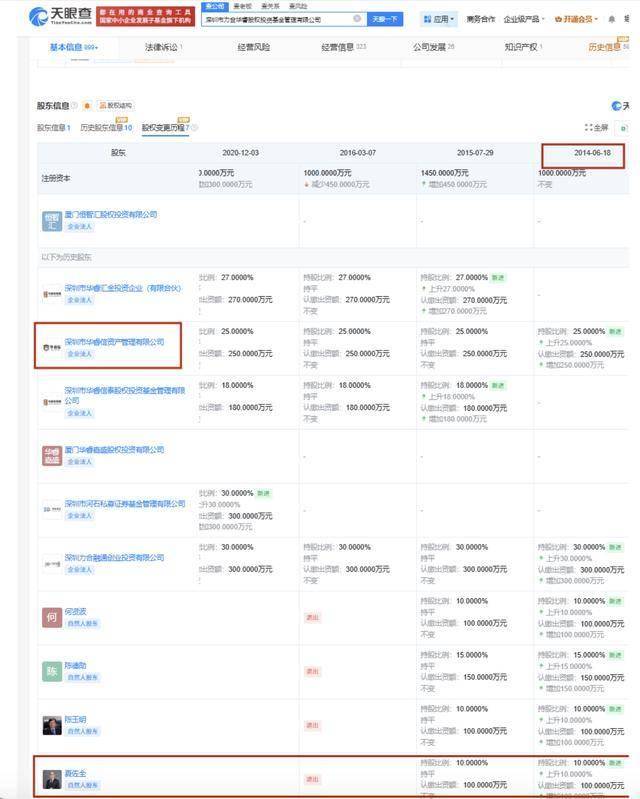Click the 华睿汇金 company logo thumbnail
The width and height of the screenshot is (640, 799).
click(51, 294)
